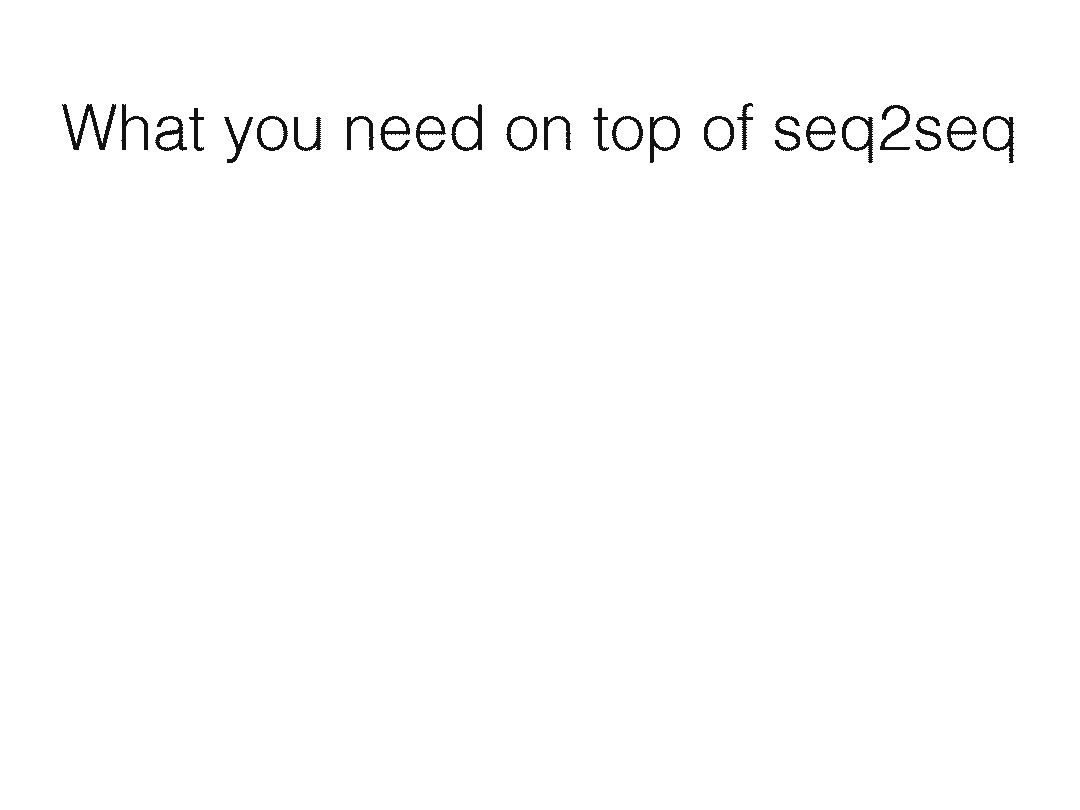Click the digit "2" inside seq2seq

tap(895, 128)
